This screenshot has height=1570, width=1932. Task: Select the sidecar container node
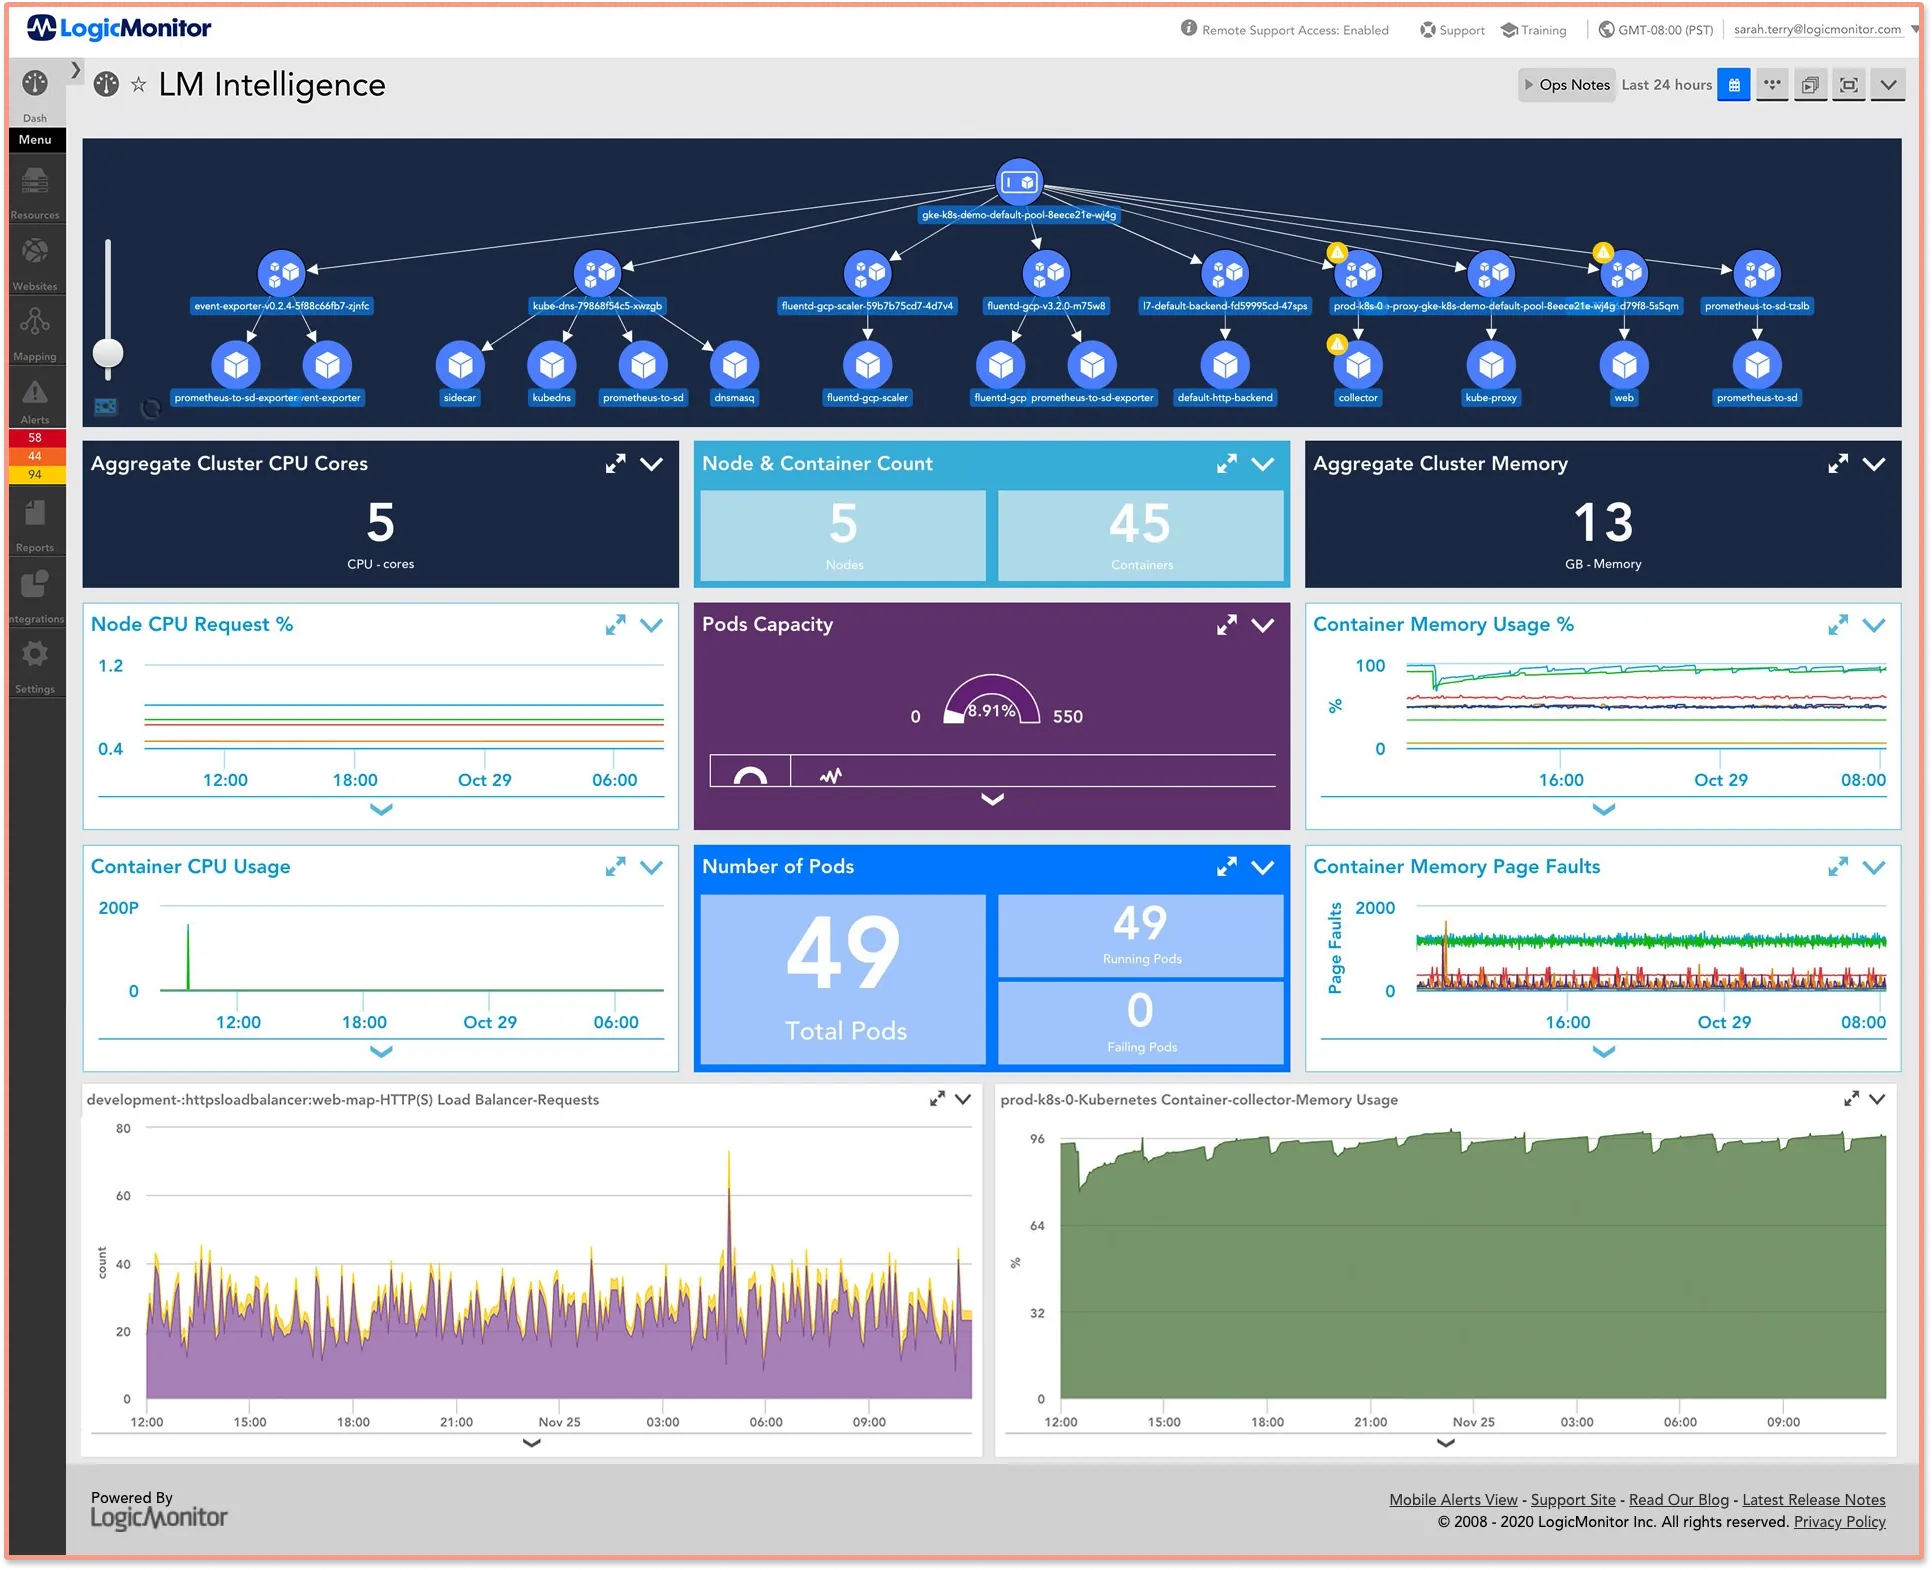460,366
